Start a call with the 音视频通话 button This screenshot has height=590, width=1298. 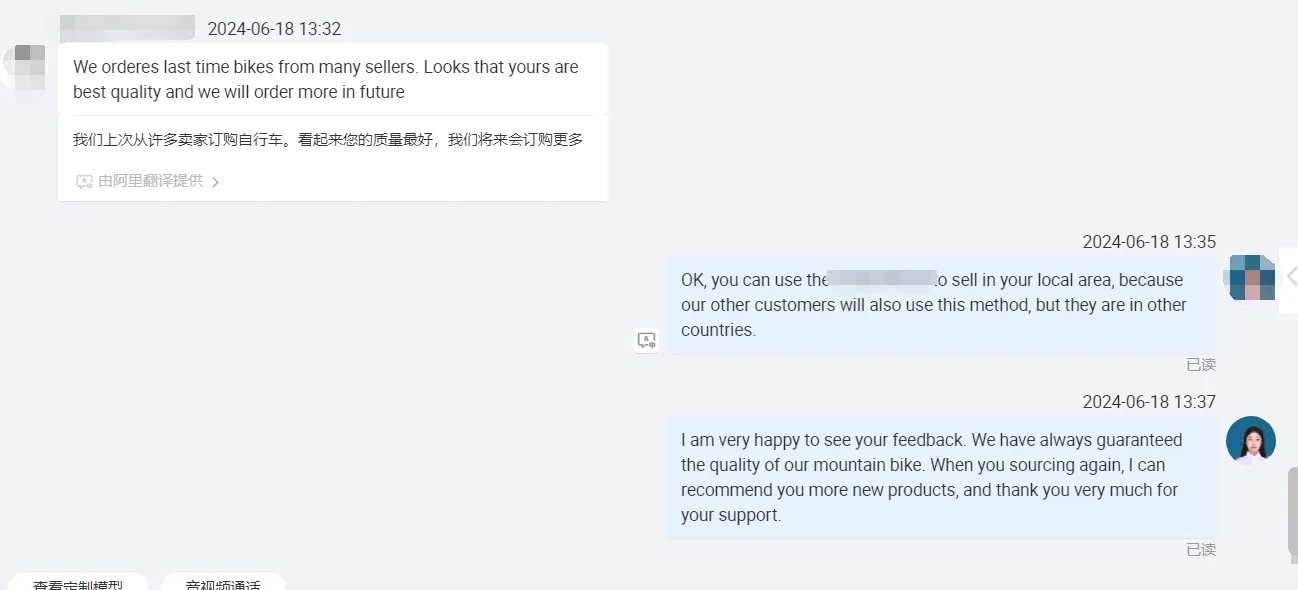pyautogui.click(x=223, y=583)
